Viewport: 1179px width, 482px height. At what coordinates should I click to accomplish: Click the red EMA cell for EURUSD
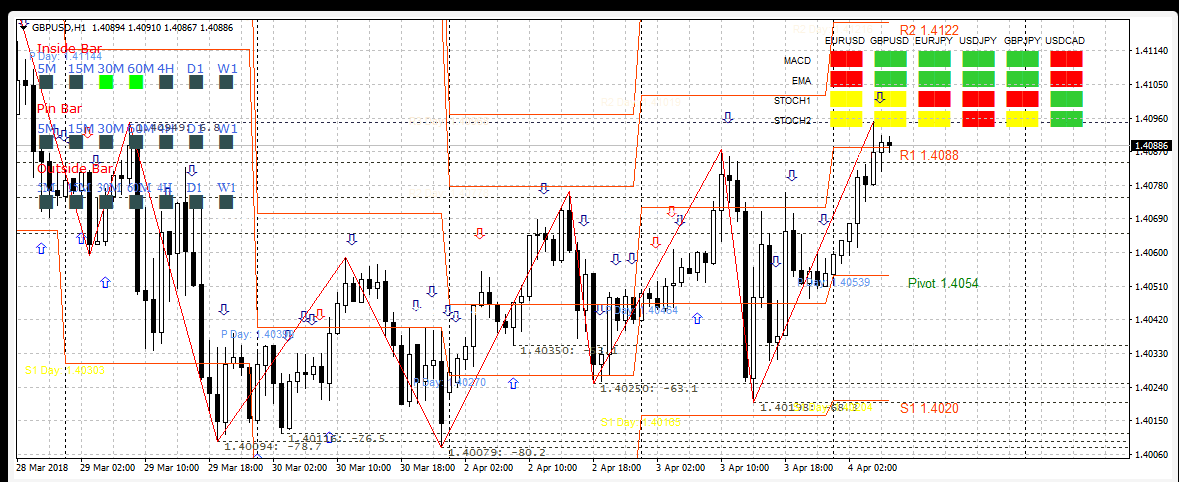click(x=847, y=79)
